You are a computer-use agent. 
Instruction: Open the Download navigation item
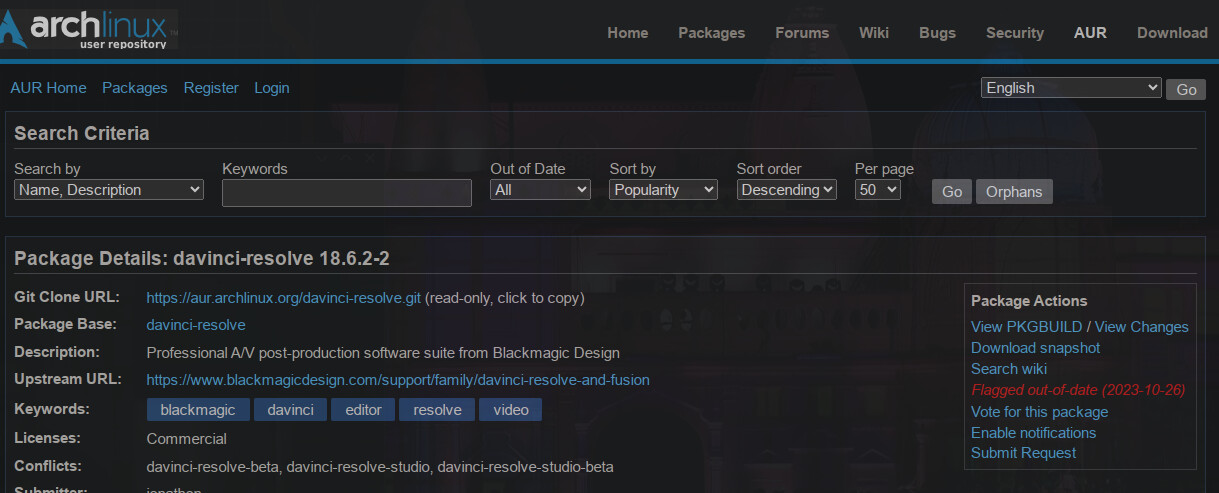pos(1172,33)
